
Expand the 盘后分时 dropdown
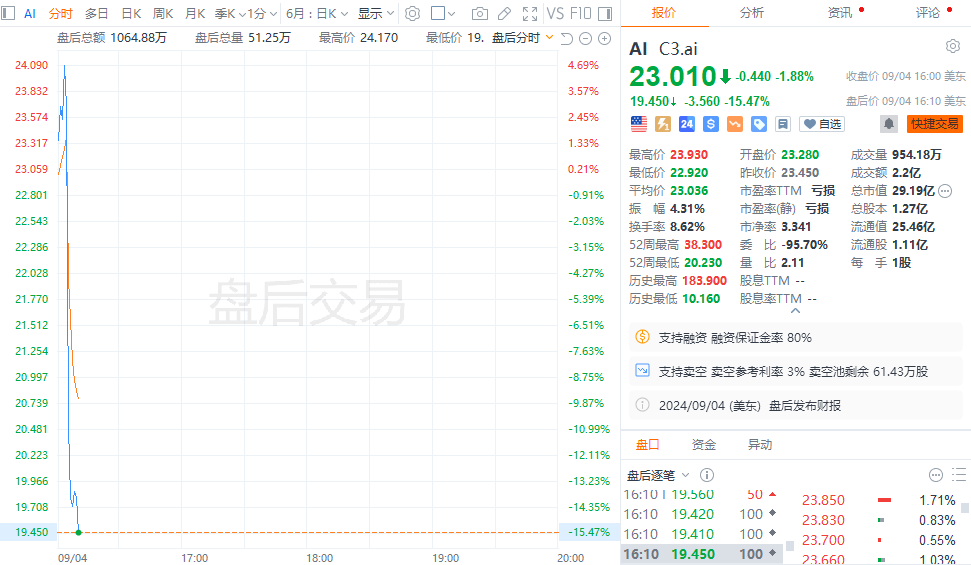pyautogui.click(x=522, y=38)
